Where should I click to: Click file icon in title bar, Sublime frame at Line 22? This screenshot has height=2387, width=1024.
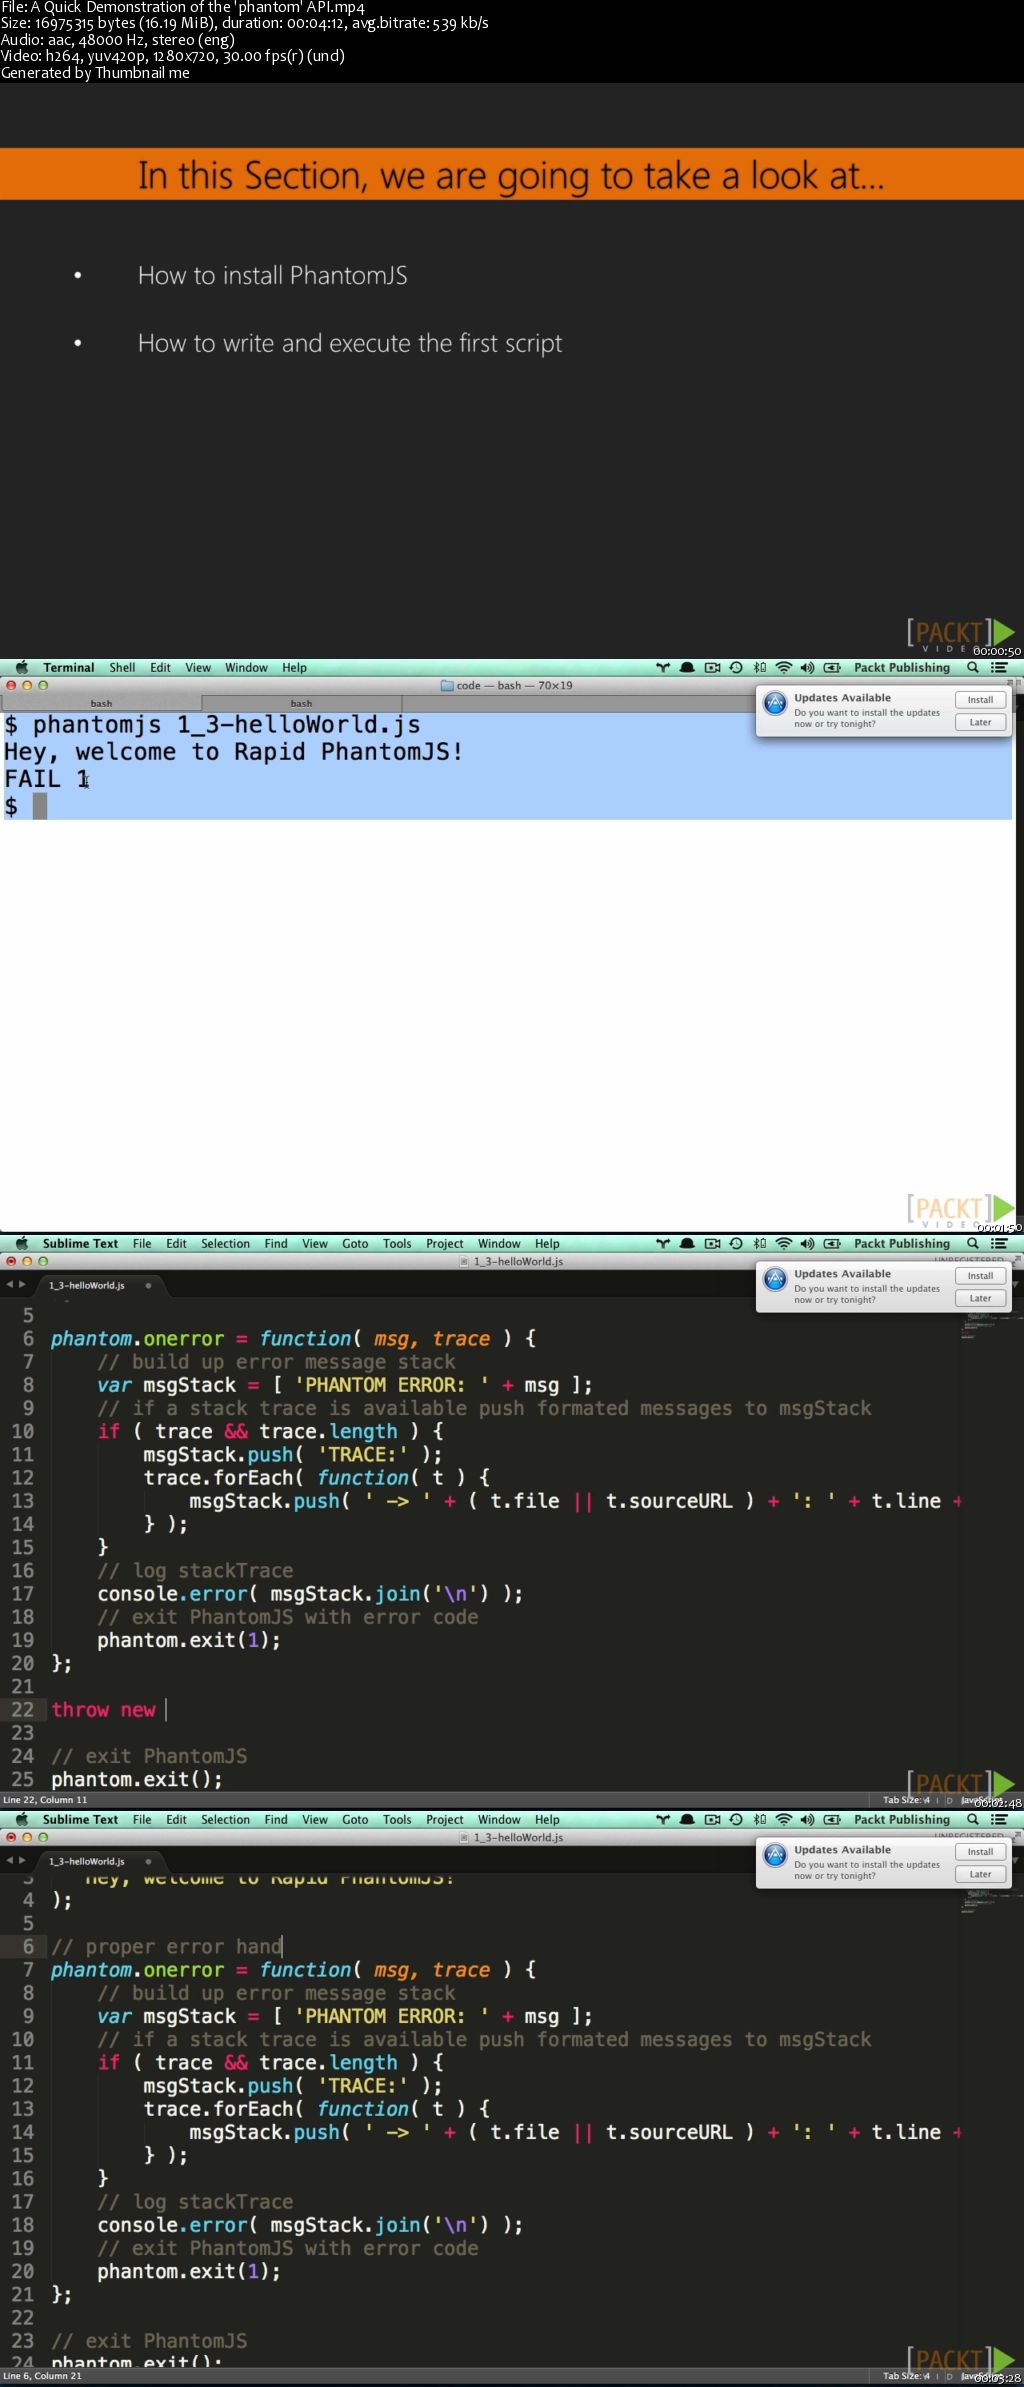(x=464, y=1261)
